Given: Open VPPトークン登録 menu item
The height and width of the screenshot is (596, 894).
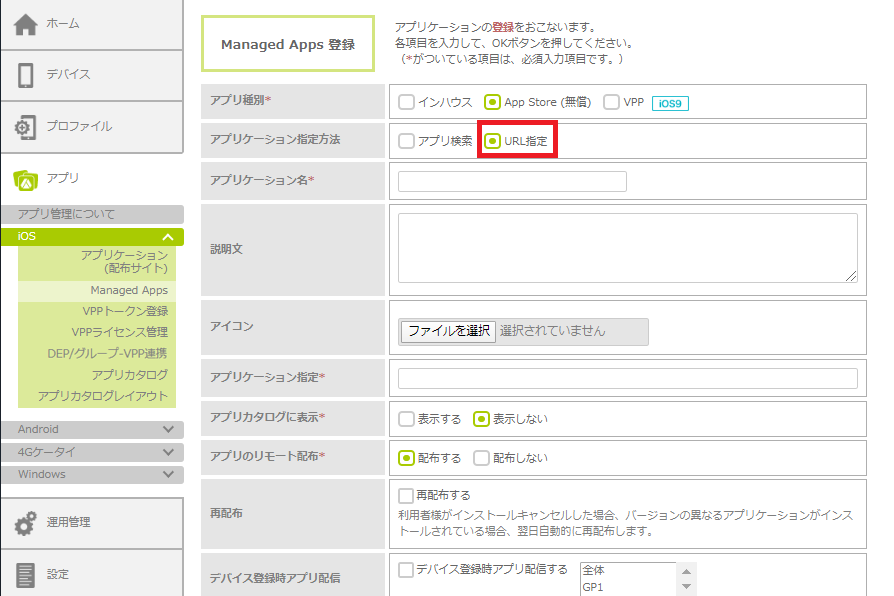Looking at the screenshot, I should 125,311.
